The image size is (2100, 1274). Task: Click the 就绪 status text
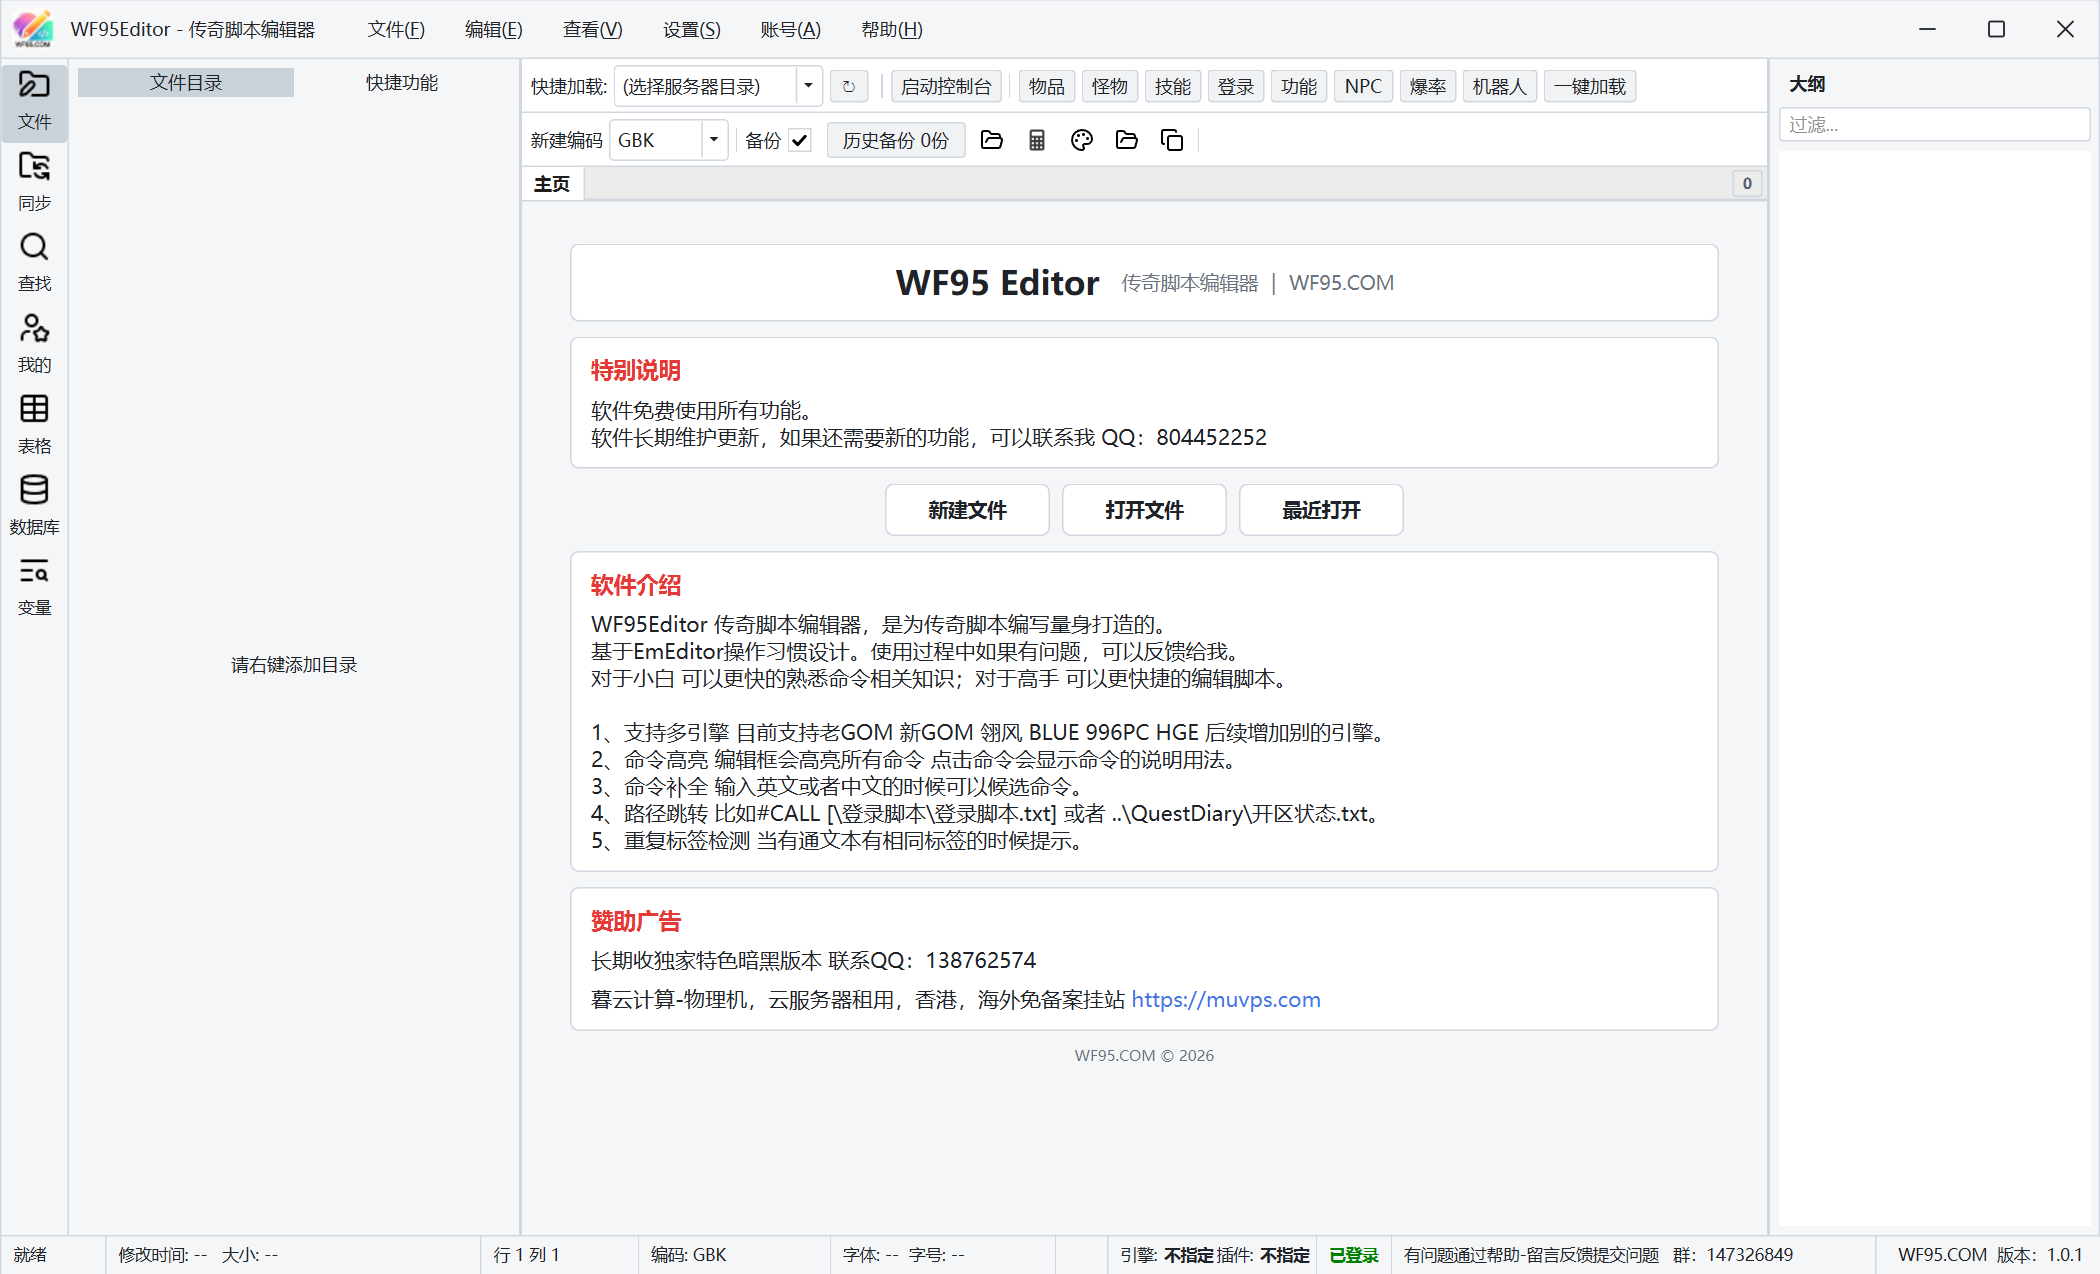pyautogui.click(x=30, y=1255)
